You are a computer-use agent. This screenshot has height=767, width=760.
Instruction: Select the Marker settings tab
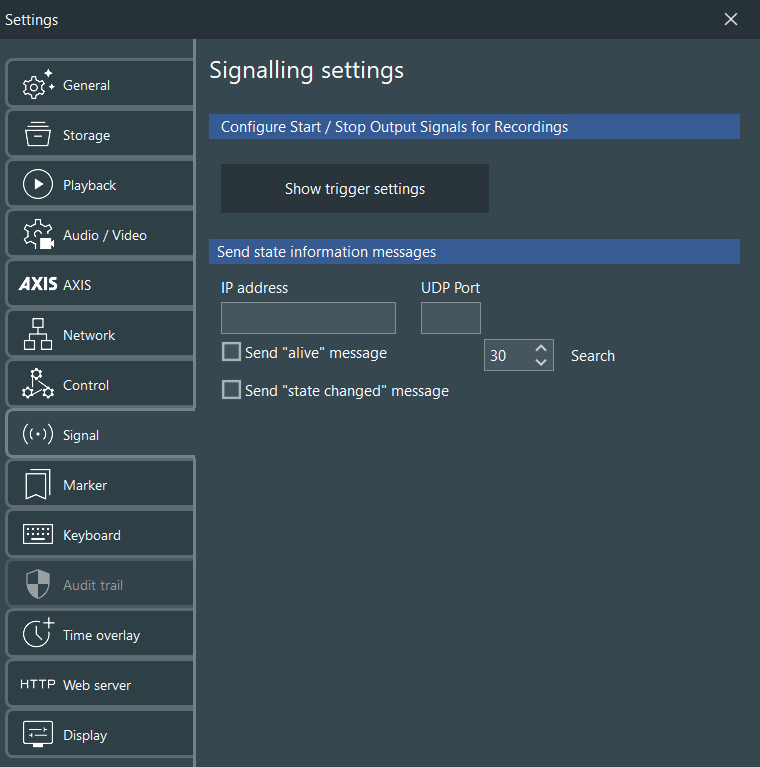pos(100,484)
